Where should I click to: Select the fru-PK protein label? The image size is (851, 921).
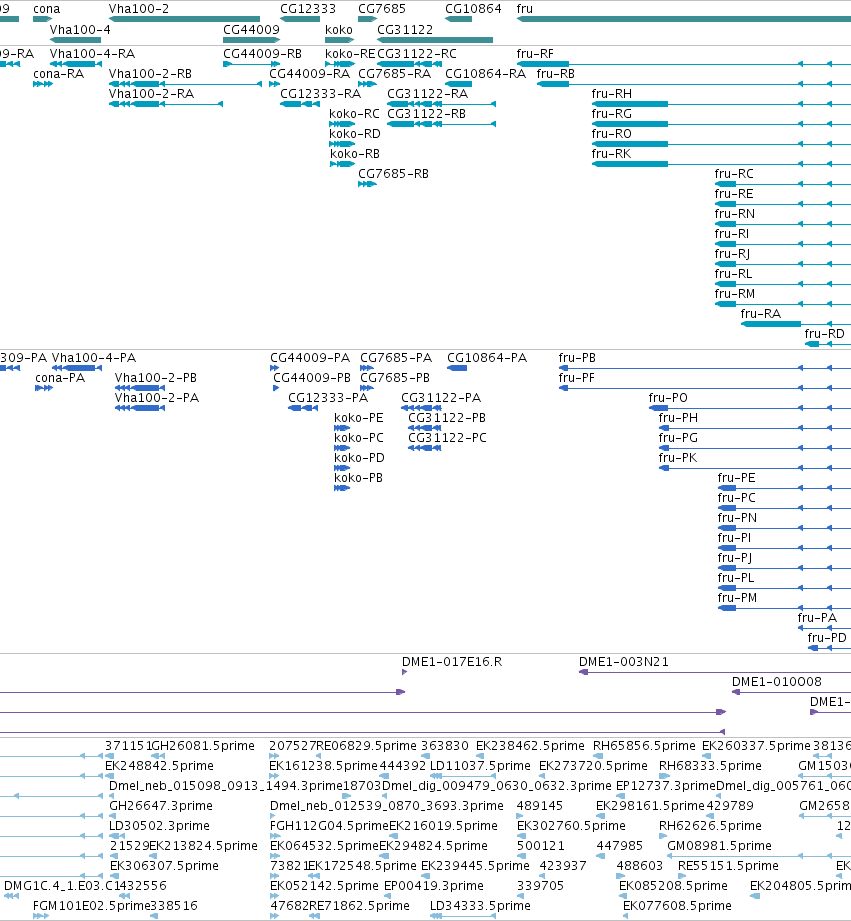pyautogui.click(x=678, y=457)
